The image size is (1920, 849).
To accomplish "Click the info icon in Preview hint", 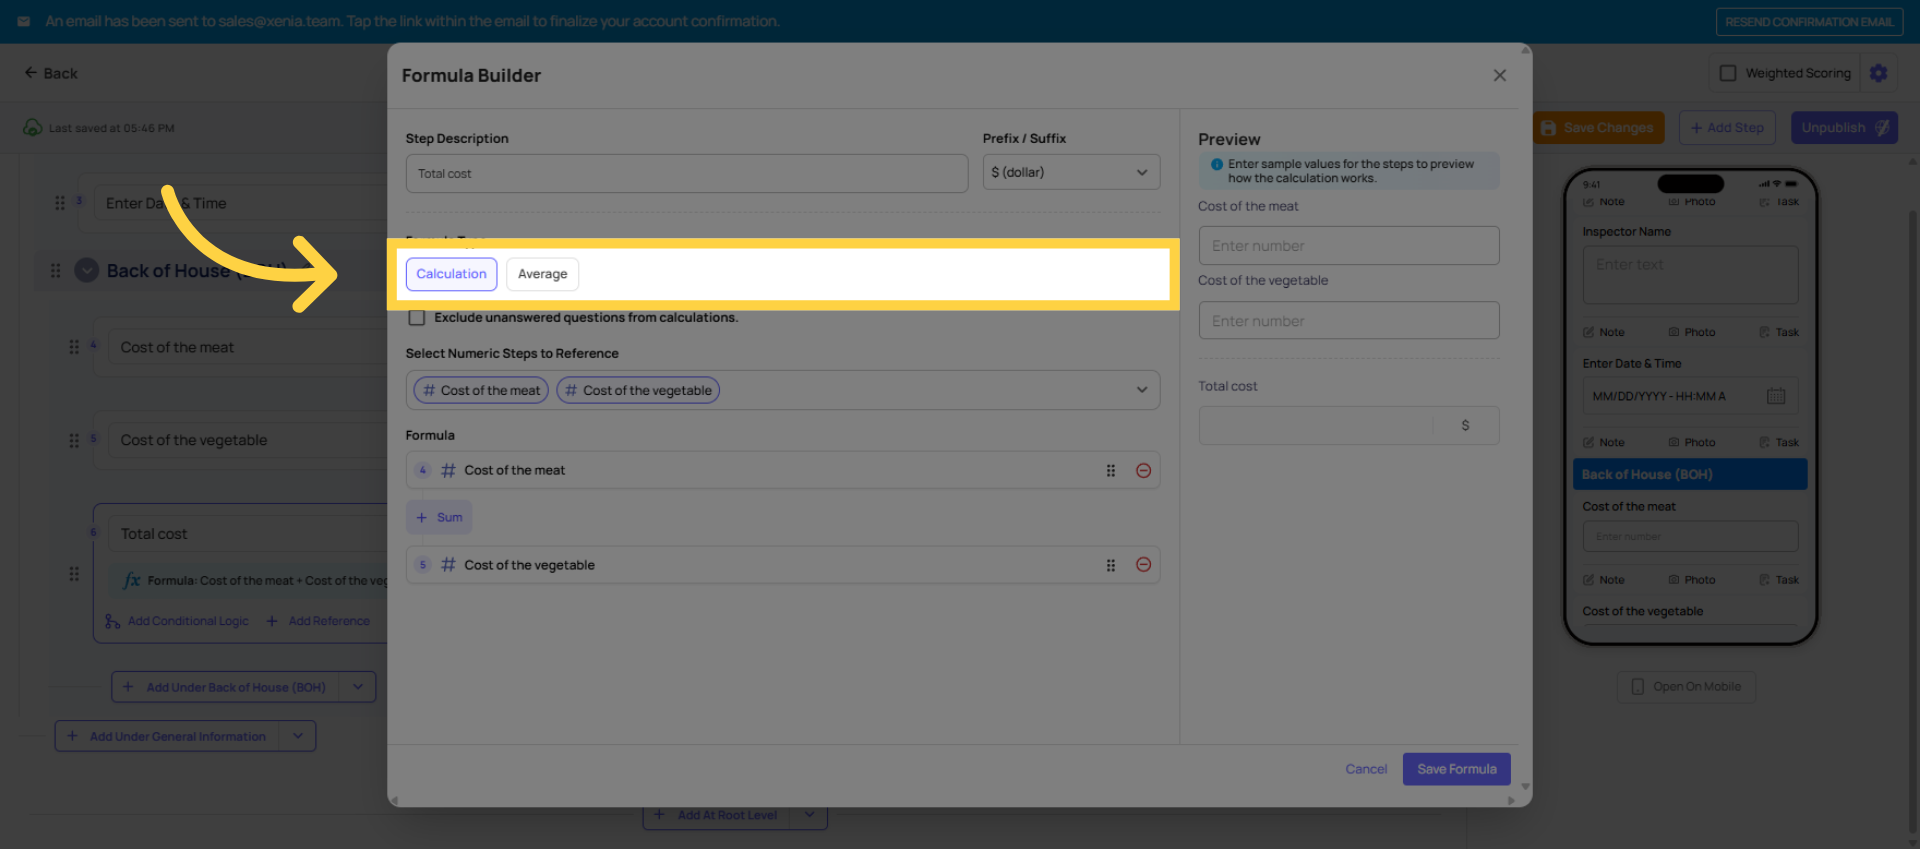I will click(x=1216, y=164).
